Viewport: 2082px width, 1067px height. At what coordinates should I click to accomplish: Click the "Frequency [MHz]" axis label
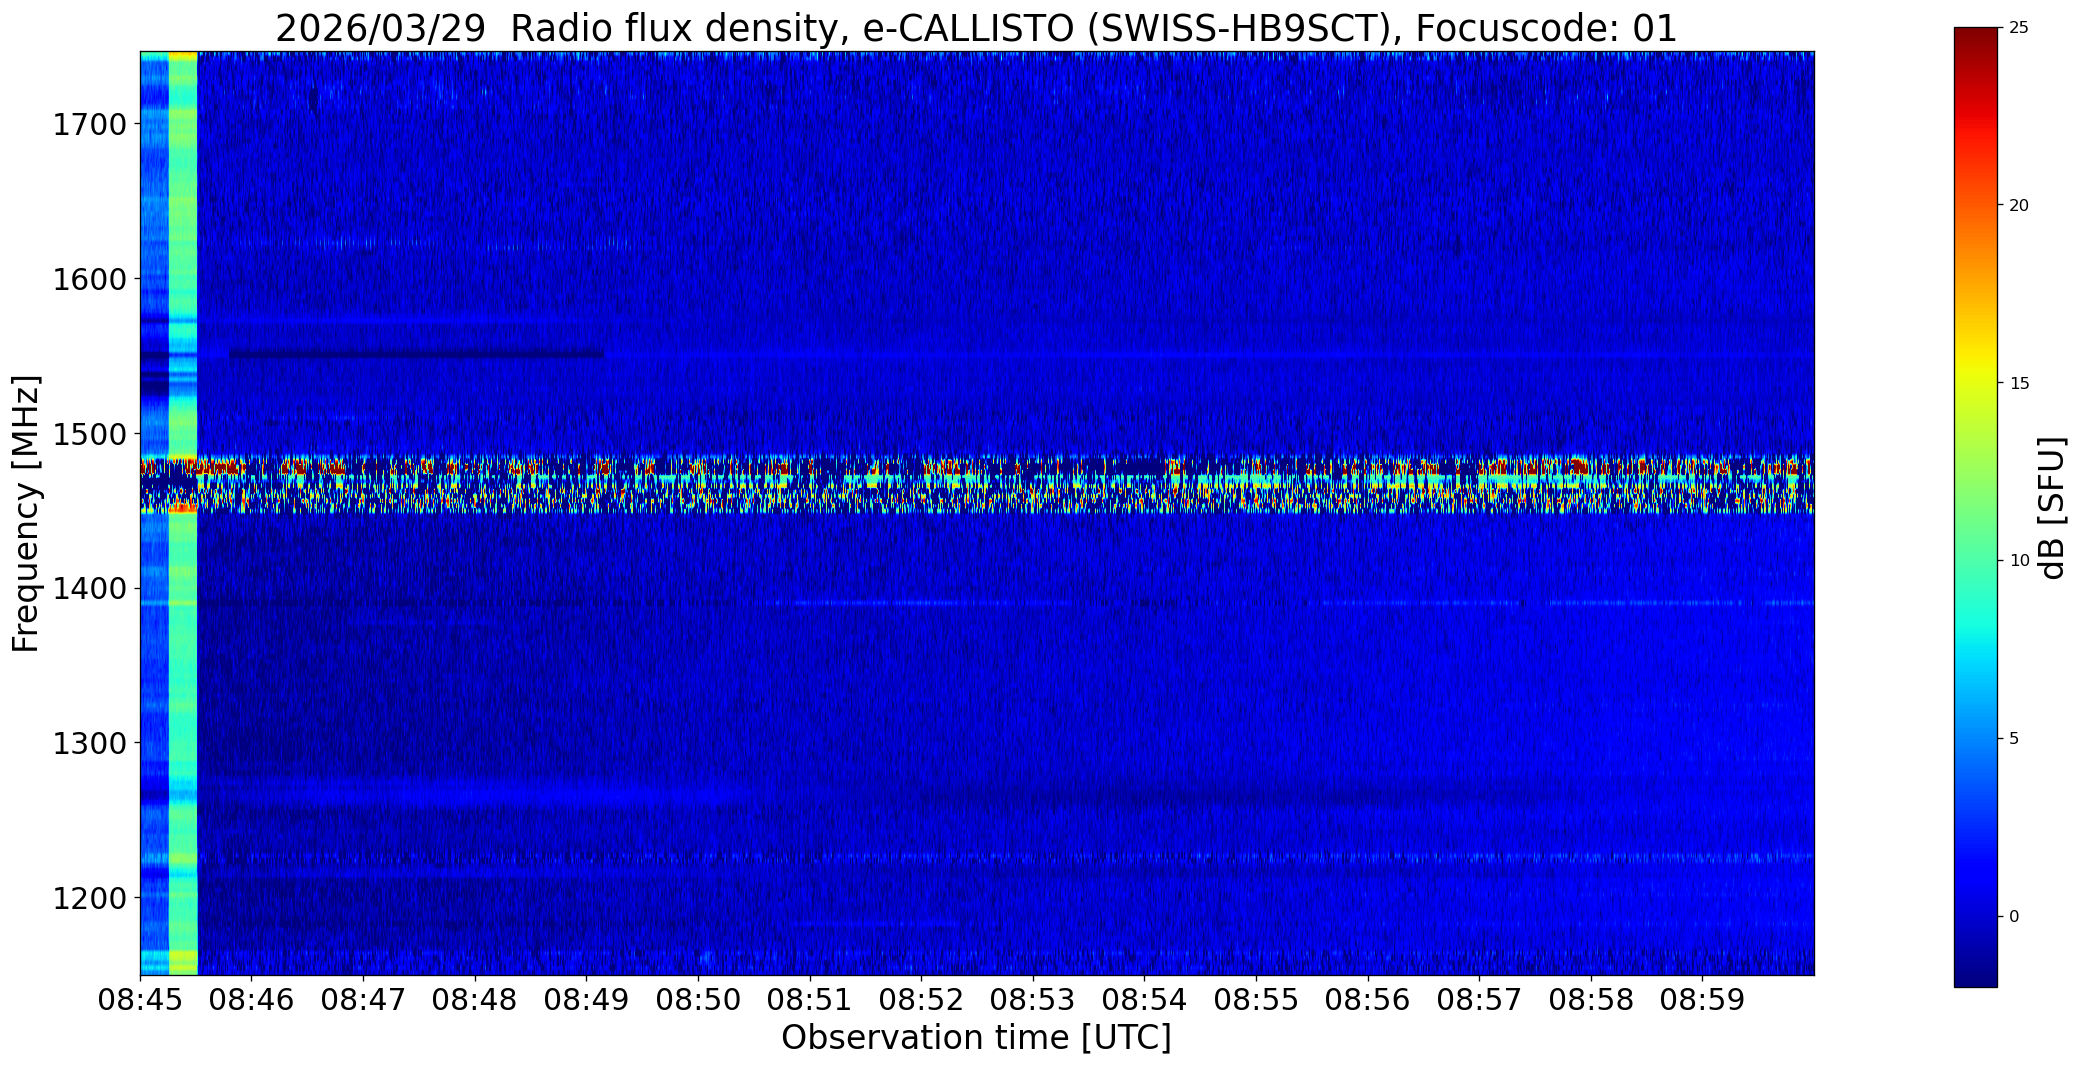[x=26, y=513]
